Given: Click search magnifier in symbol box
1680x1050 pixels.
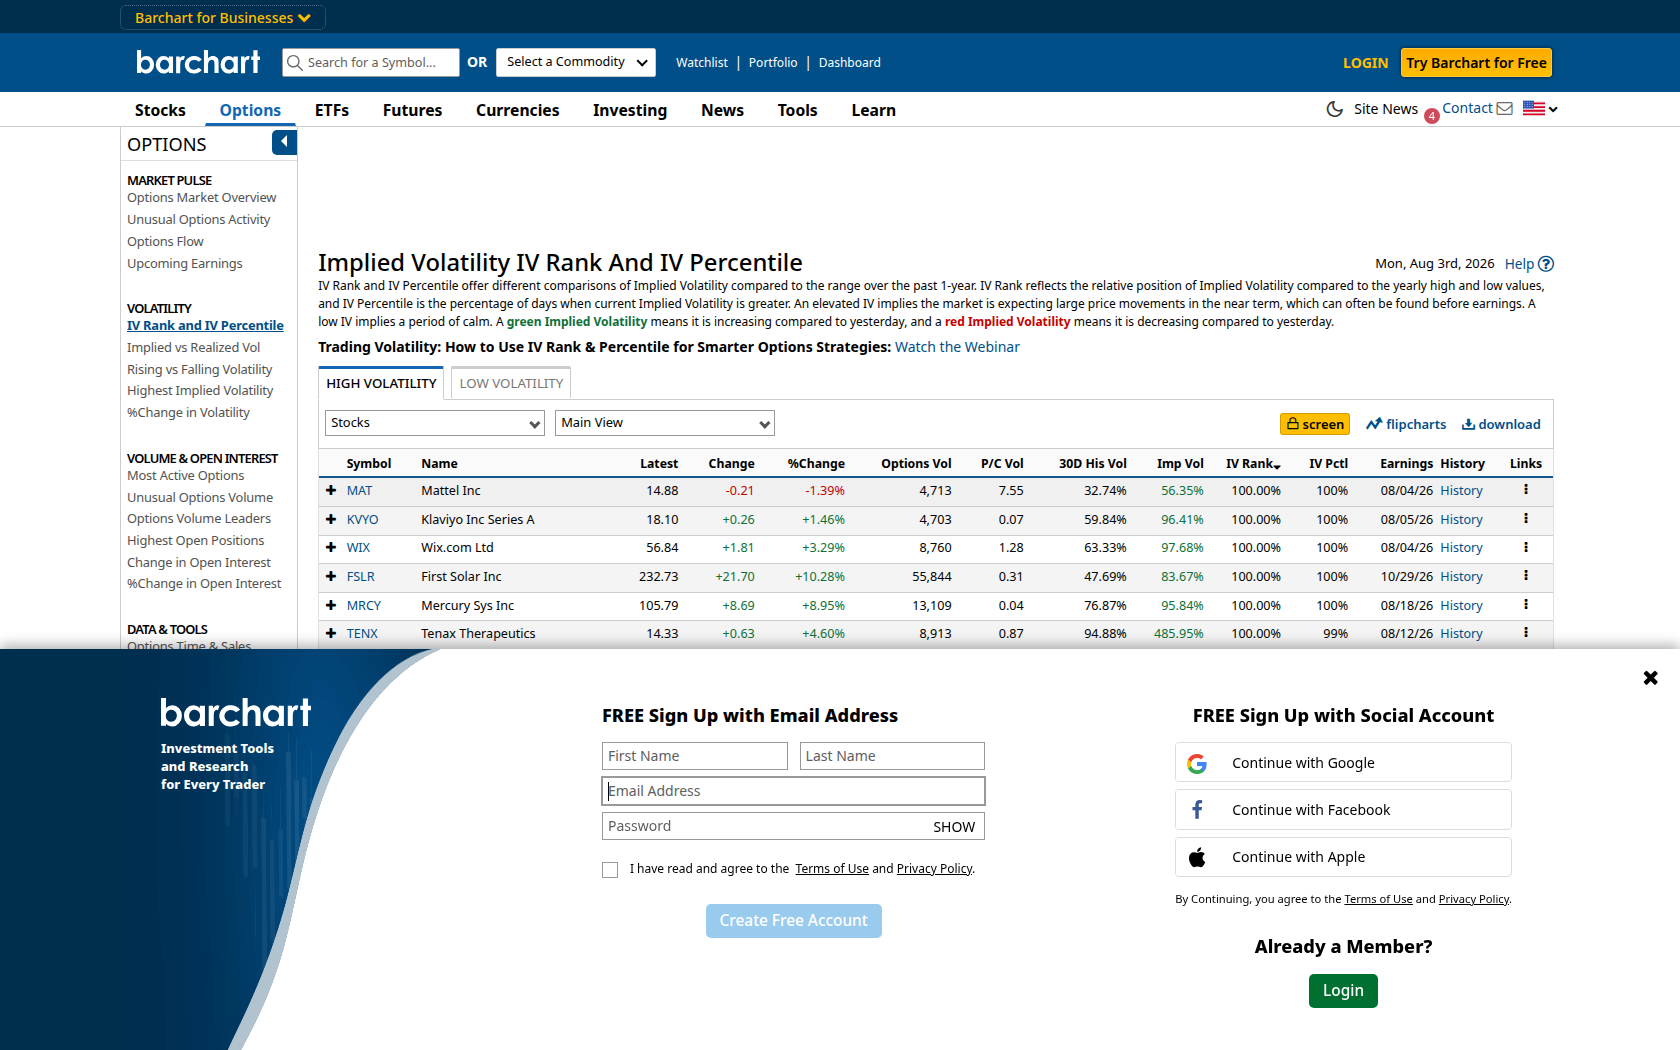Looking at the screenshot, I should coord(295,63).
